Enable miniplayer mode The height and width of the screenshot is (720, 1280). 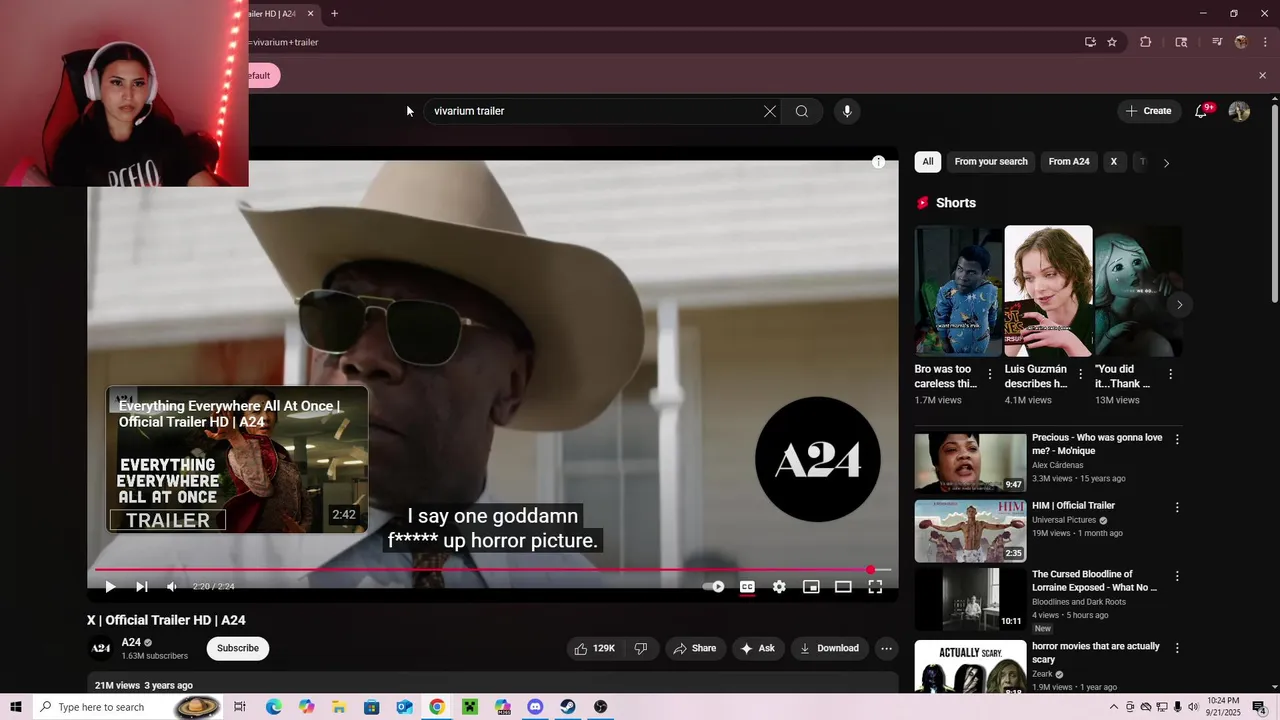pyautogui.click(x=811, y=587)
